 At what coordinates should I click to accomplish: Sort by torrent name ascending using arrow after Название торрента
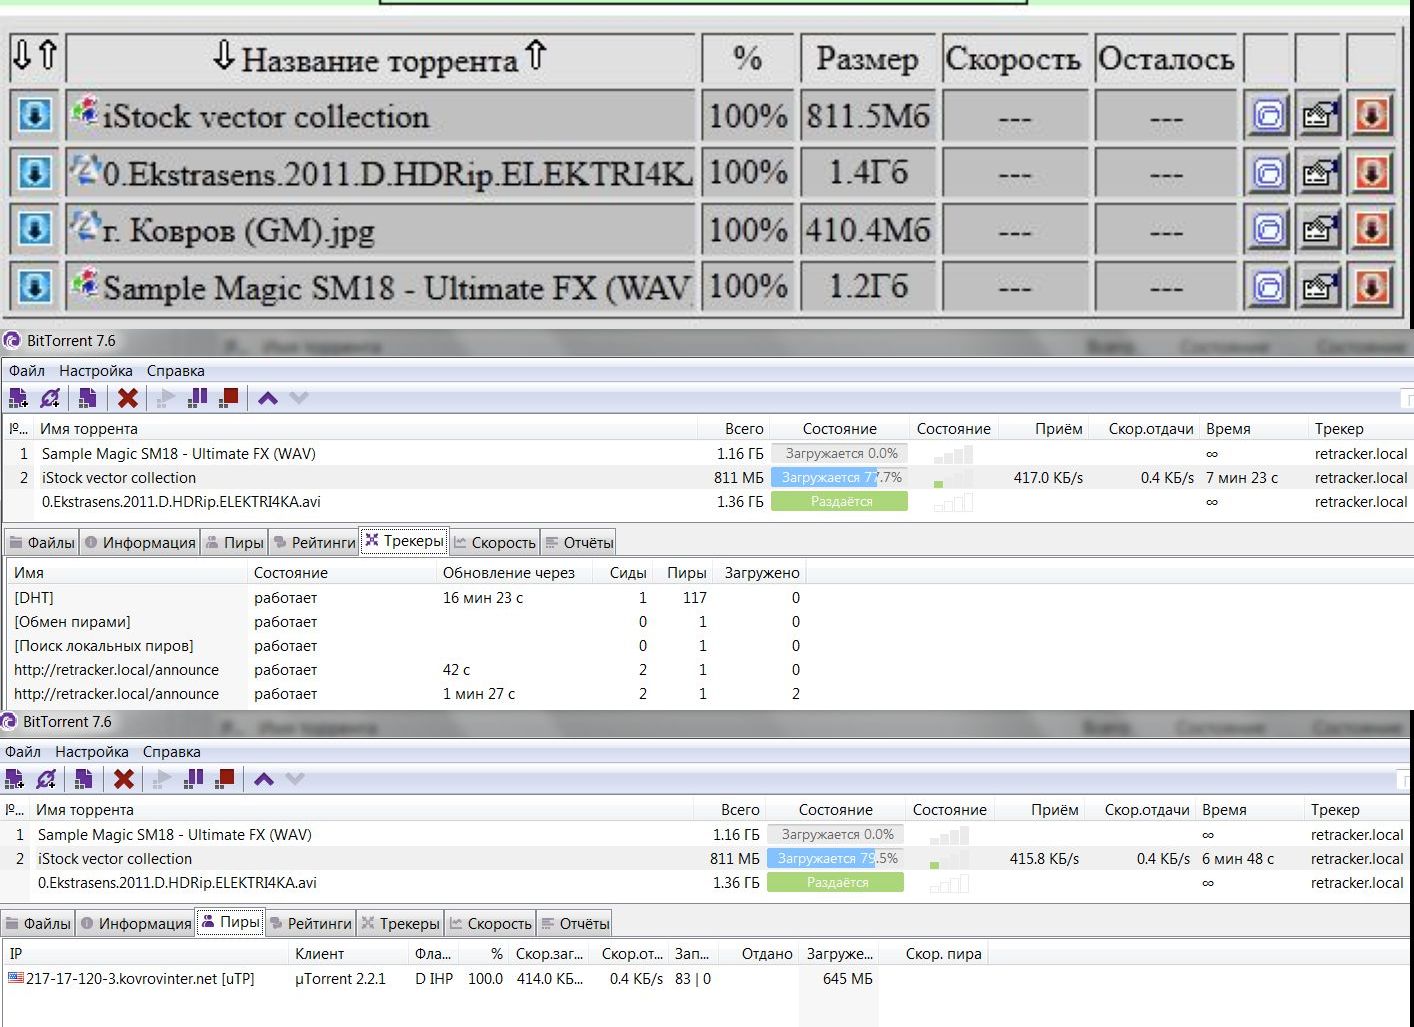(536, 56)
